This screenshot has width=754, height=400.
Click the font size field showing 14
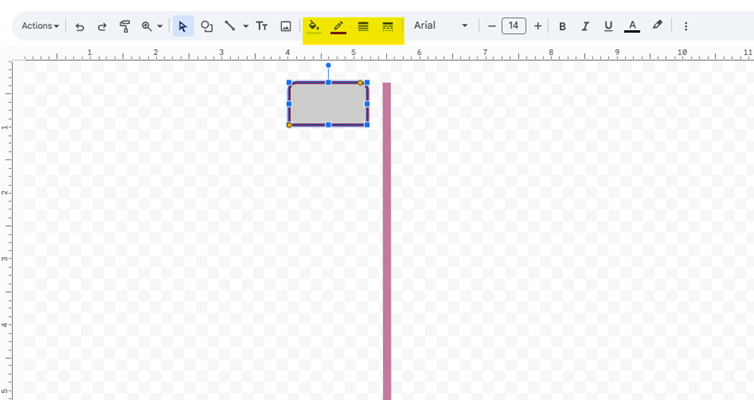[514, 25]
